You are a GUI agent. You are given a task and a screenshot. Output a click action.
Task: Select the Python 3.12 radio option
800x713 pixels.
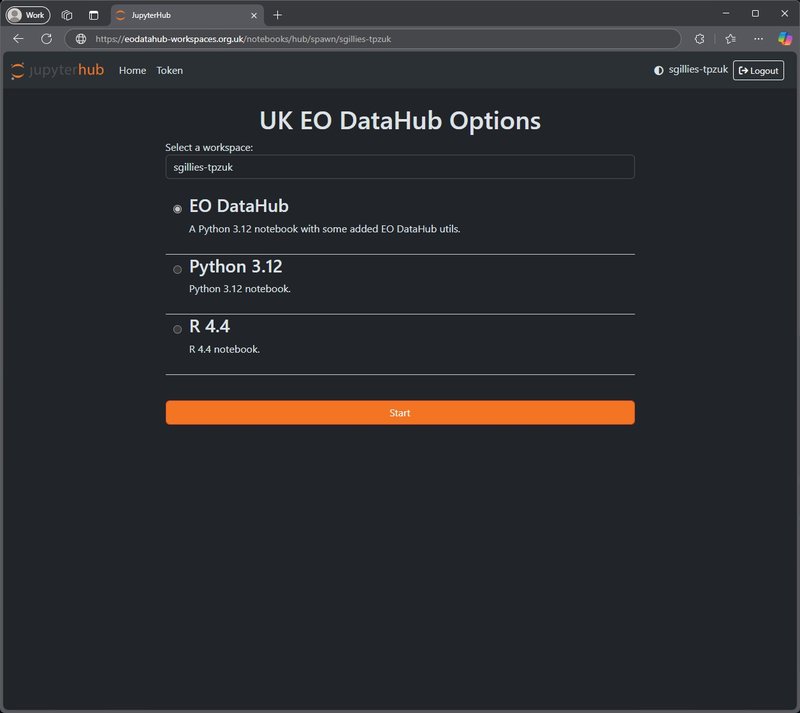[x=178, y=269]
